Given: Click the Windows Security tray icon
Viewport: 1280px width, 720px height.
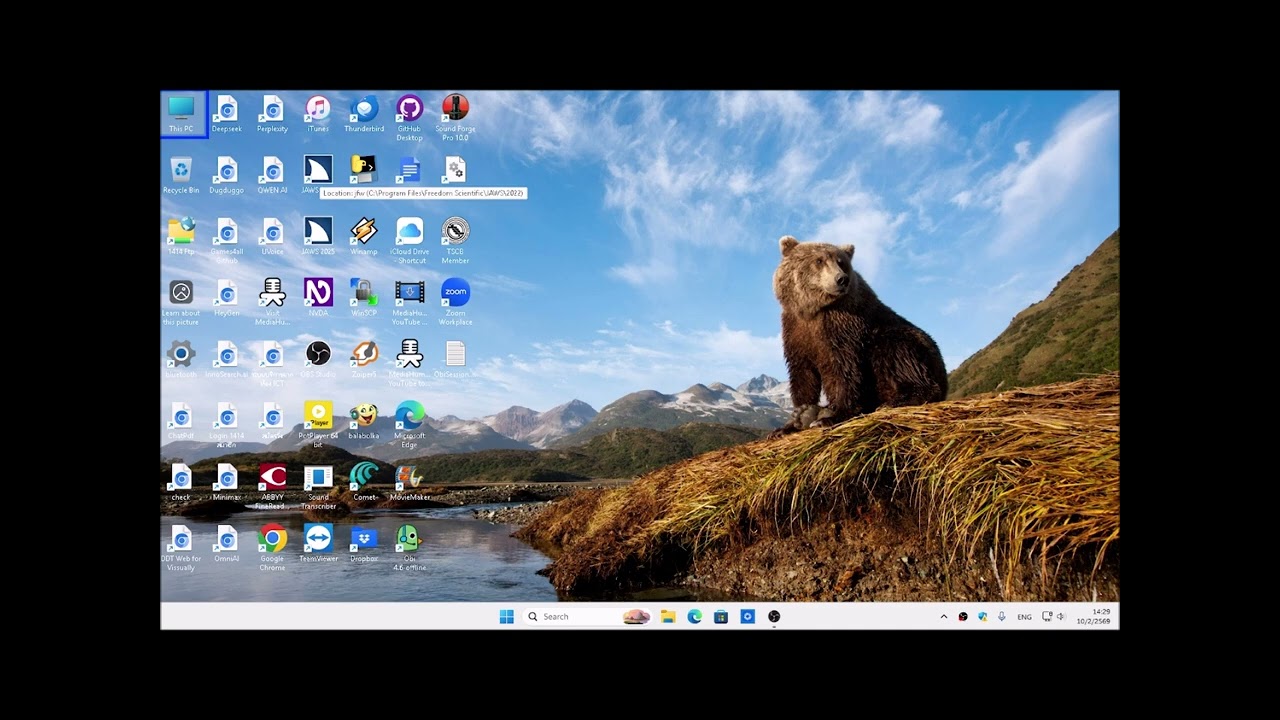Looking at the screenshot, I should point(983,617).
